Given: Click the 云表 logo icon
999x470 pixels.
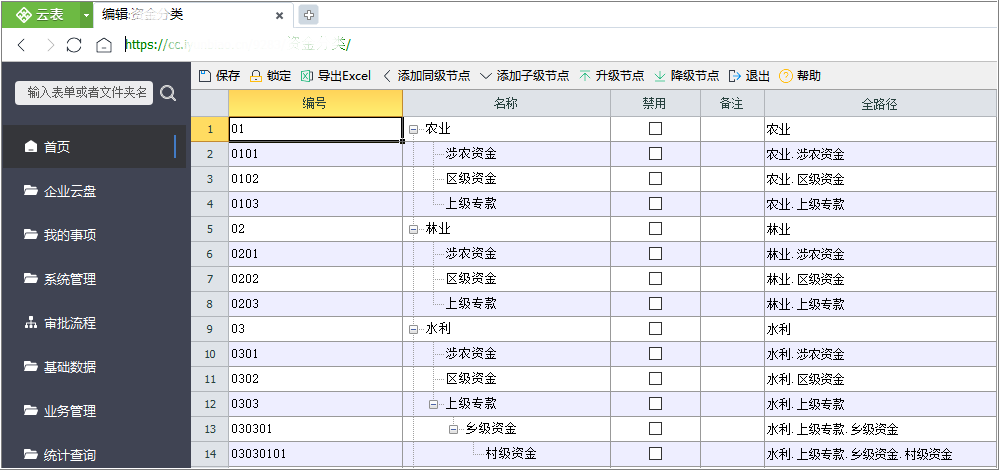Looking at the screenshot, I should 24,15.
